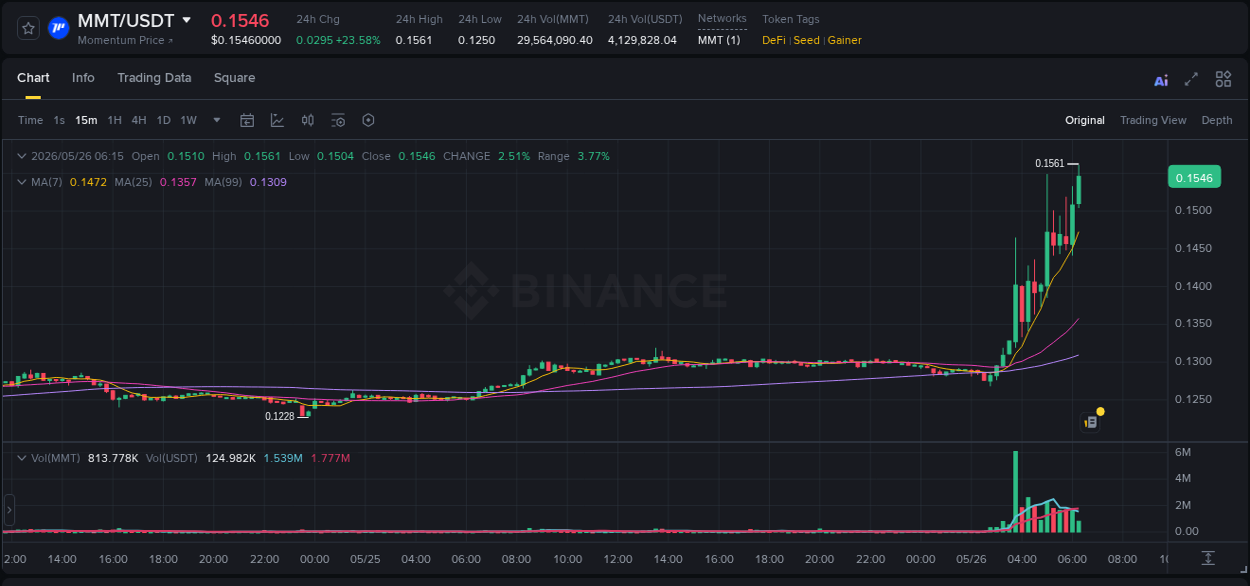Viewport: 1250px width, 586px height.
Task: Click the red 0.1546 last price
Action: click(240, 20)
